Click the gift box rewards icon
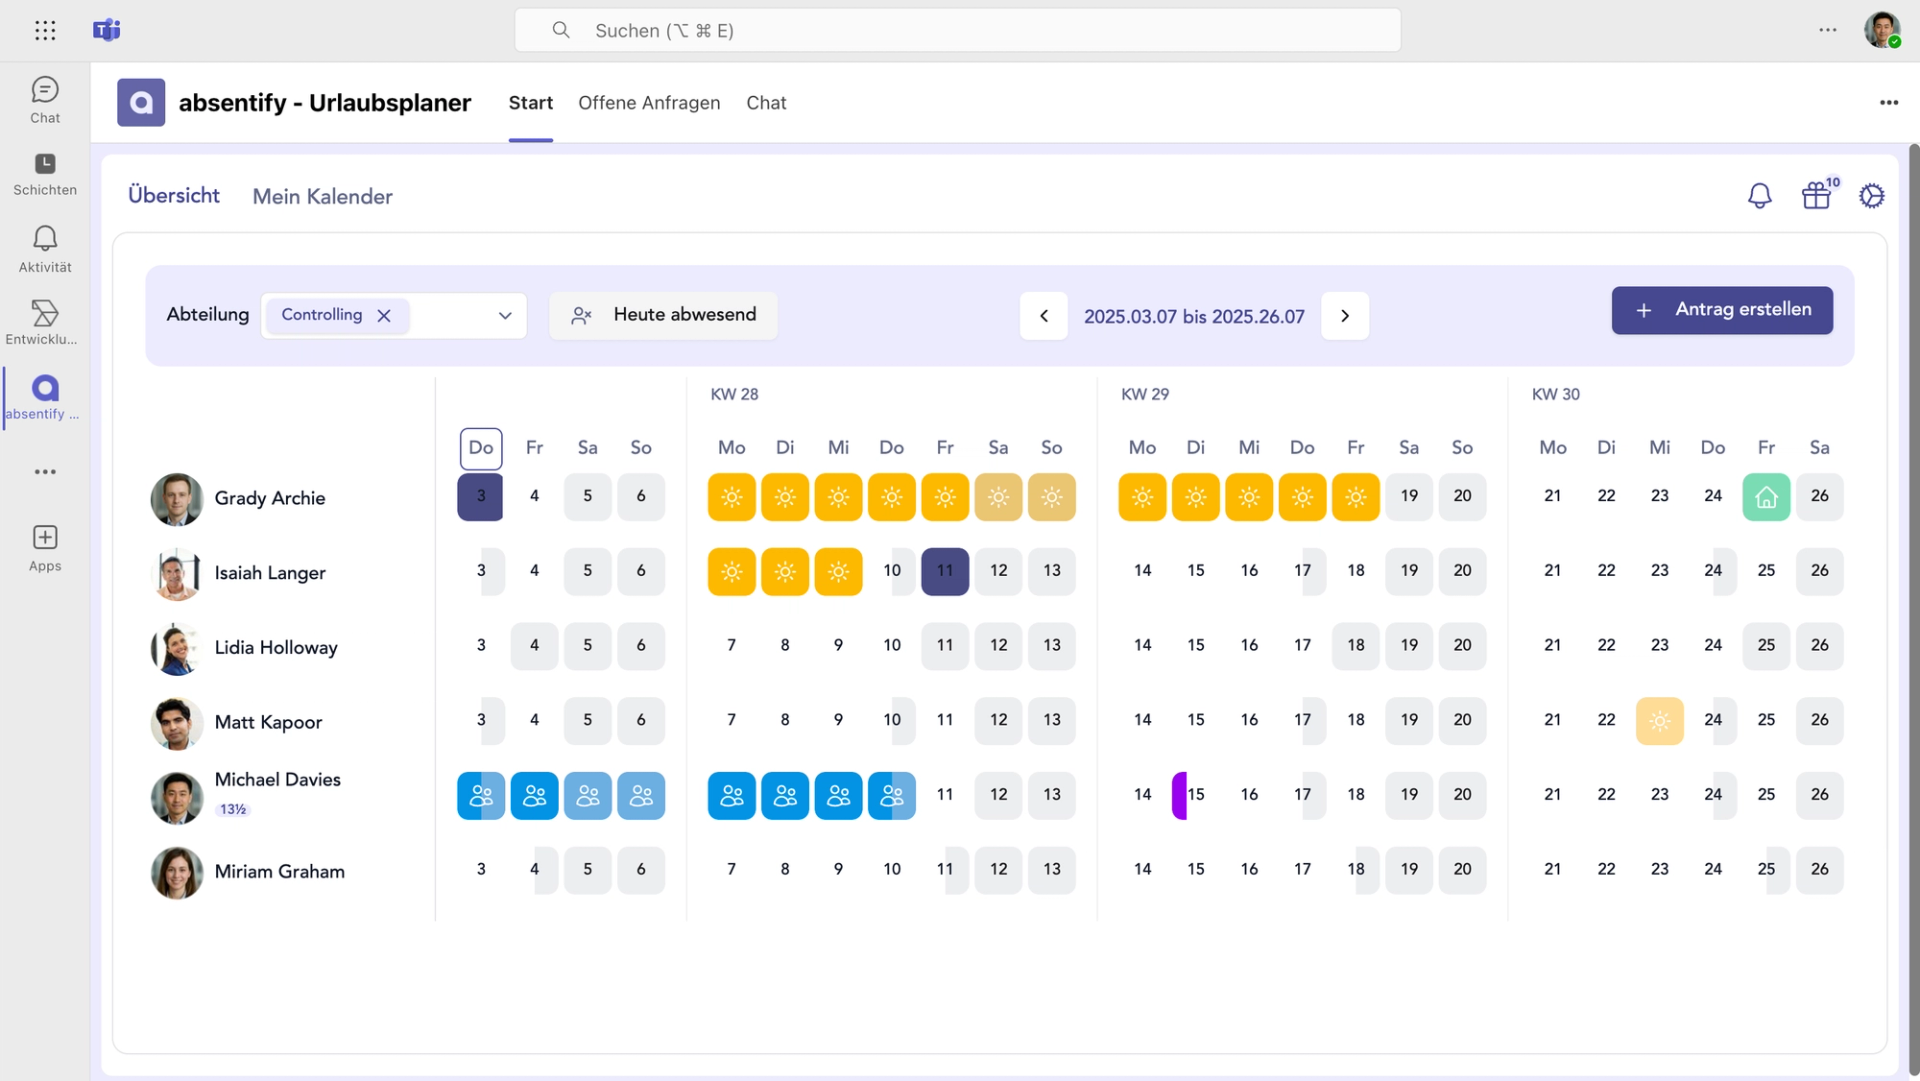1920x1081 pixels. [1816, 196]
